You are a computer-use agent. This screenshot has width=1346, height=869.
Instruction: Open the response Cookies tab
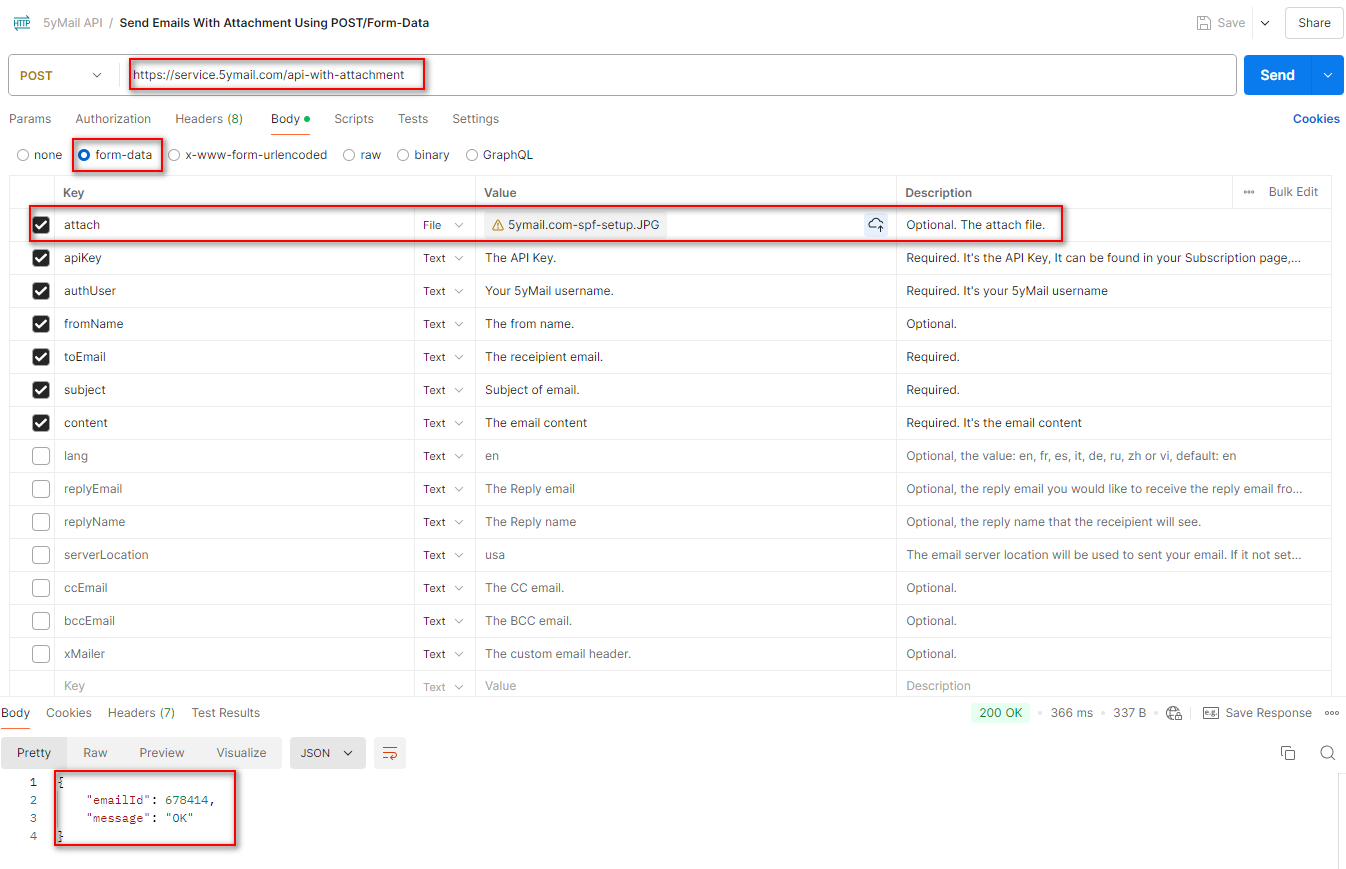[x=69, y=713]
